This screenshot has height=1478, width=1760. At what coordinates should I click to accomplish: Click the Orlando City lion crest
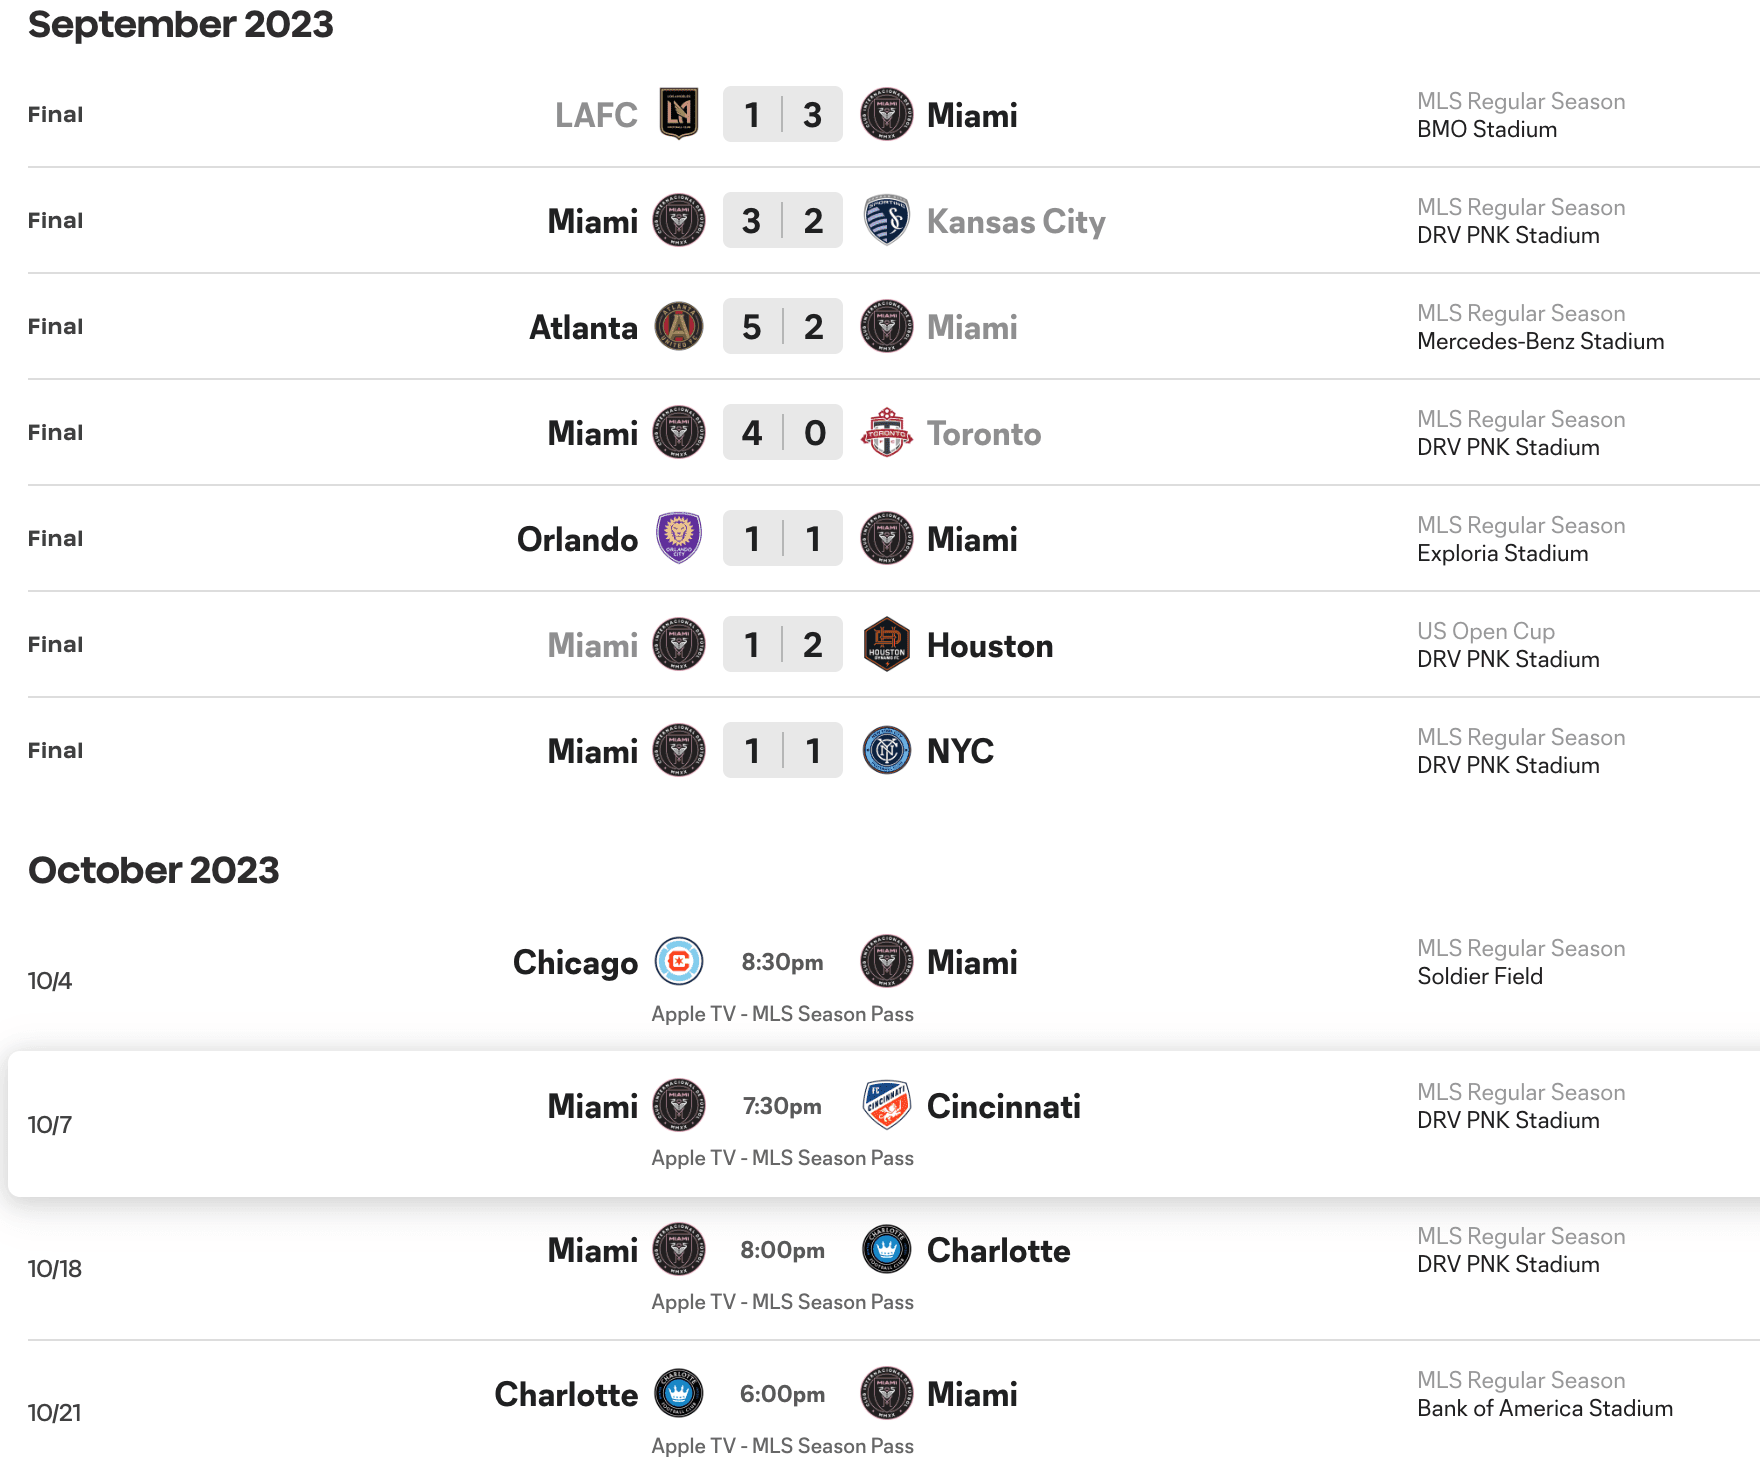click(x=679, y=538)
